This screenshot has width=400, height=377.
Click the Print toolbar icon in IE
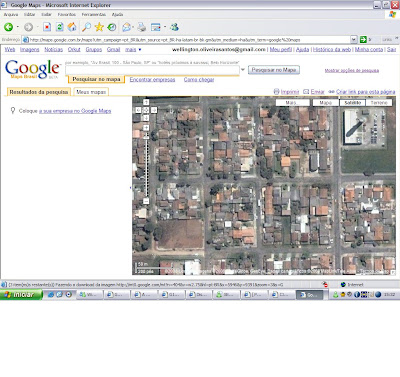pos(142,27)
